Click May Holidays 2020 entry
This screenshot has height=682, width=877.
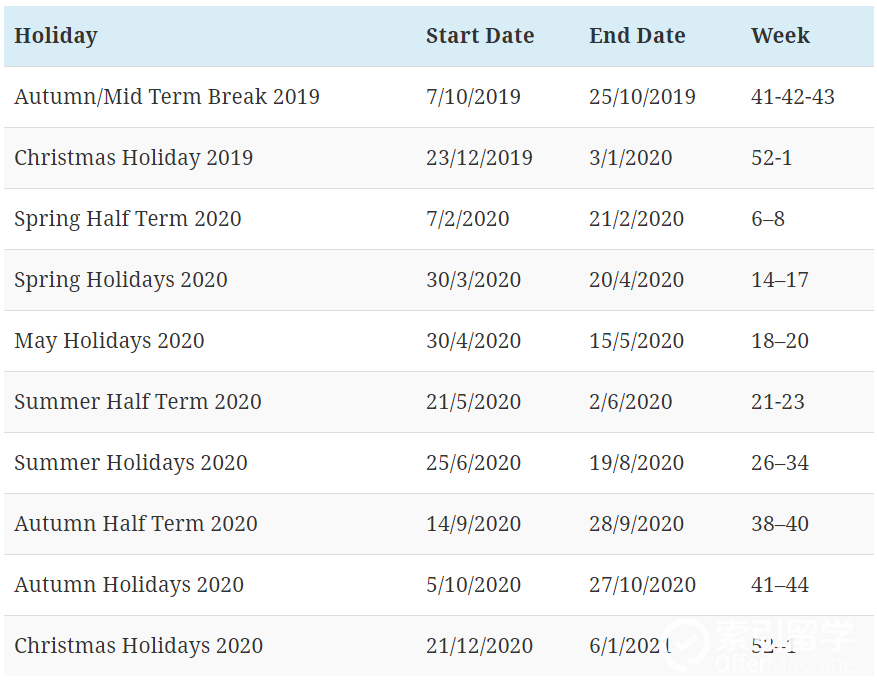tap(110, 341)
